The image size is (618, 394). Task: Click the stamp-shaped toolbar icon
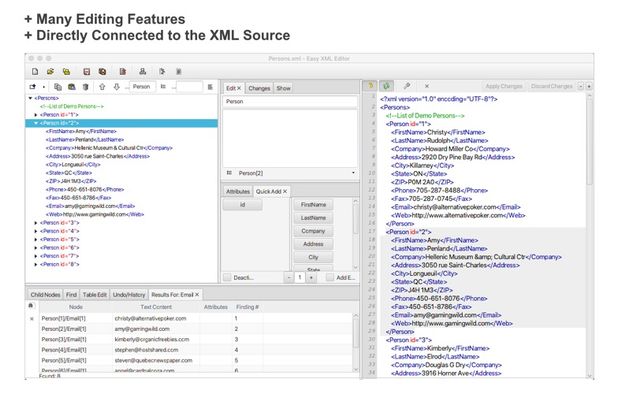pos(142,71)
